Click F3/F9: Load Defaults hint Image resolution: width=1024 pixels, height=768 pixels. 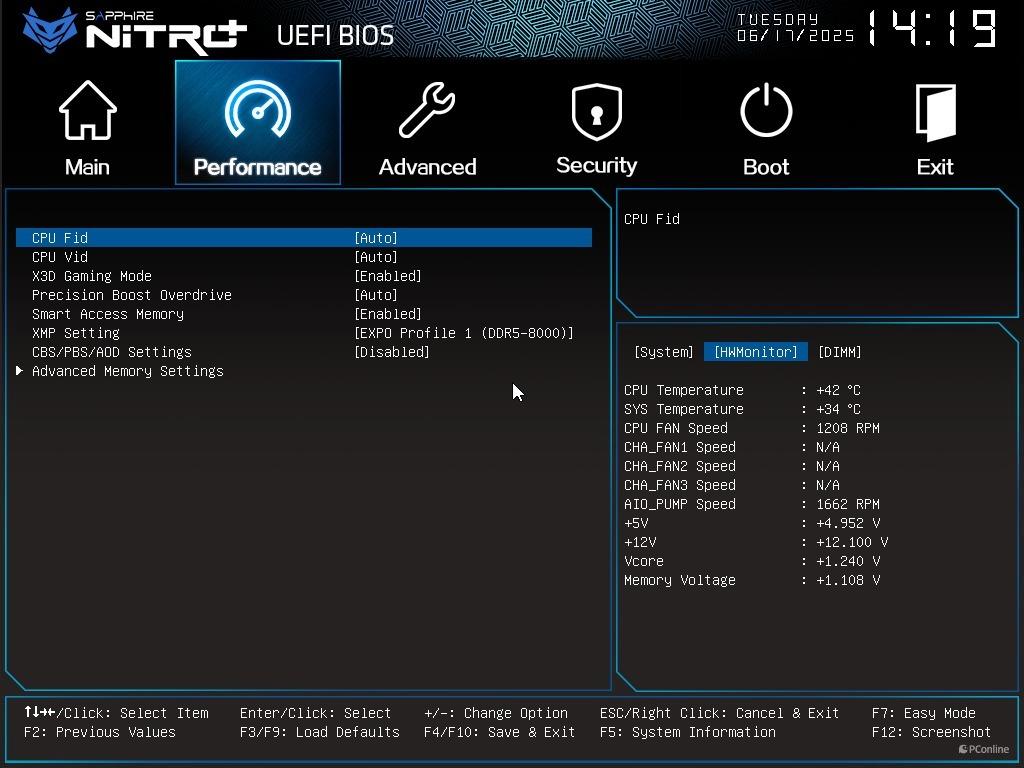coord(319,732)
